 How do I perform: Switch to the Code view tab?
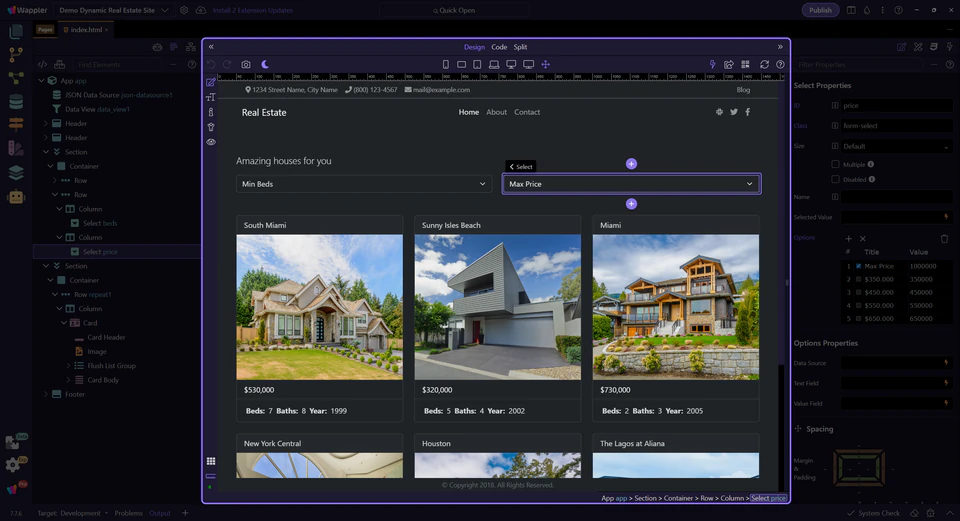(499, 47)
